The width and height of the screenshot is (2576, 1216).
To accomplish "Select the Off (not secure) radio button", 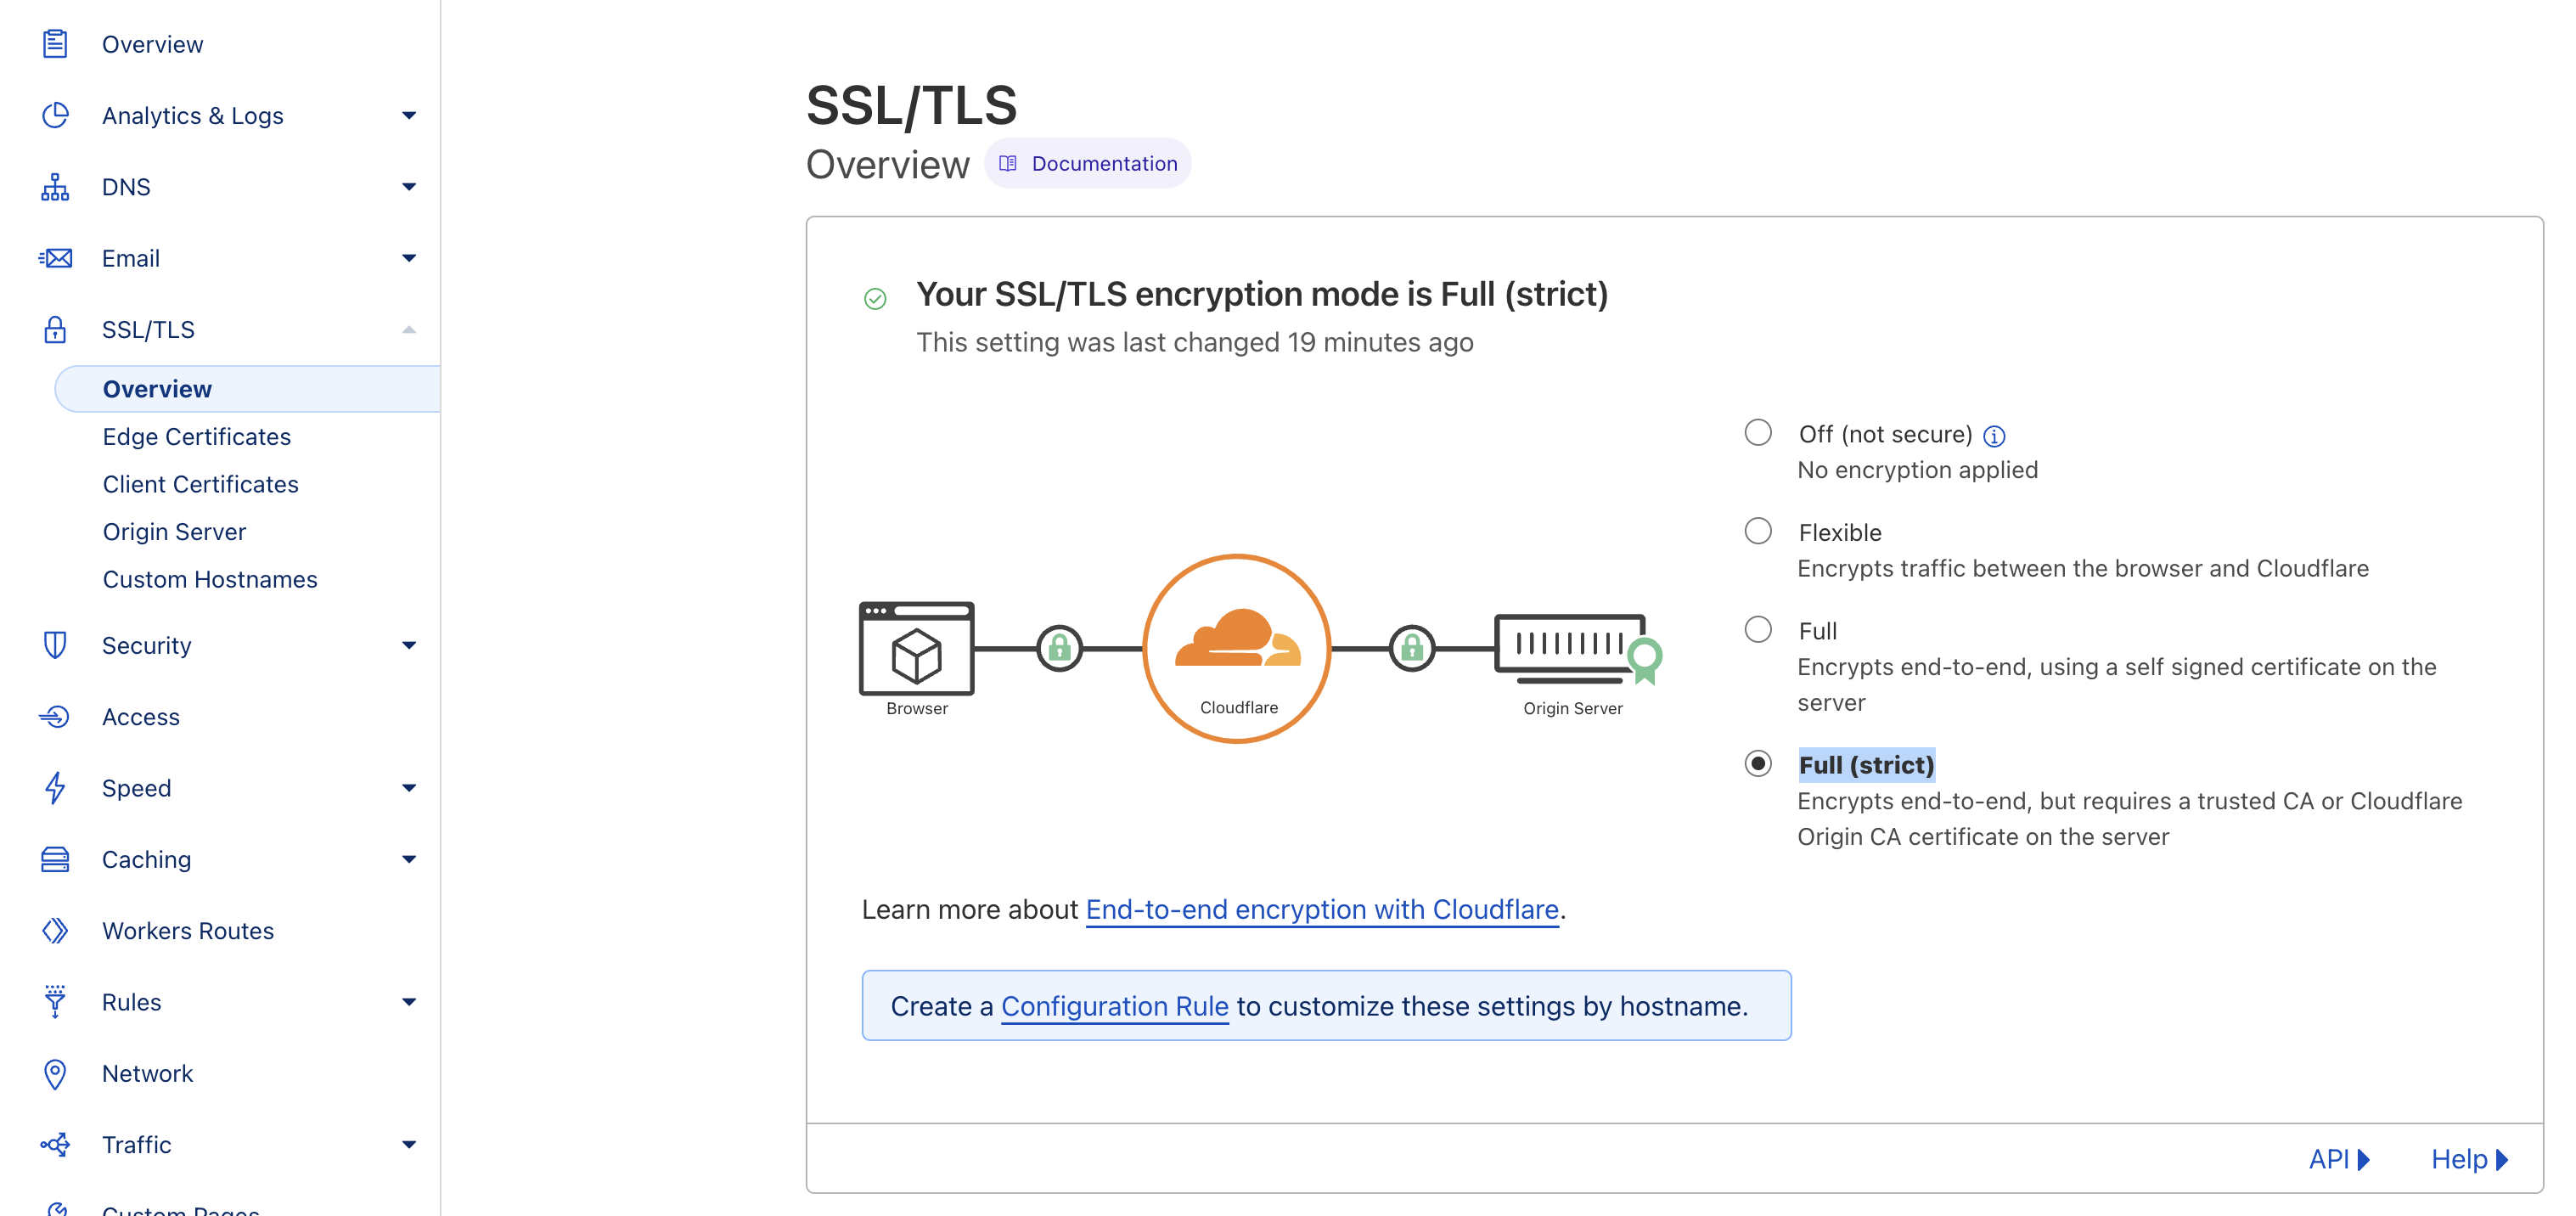I will [1757, 433].
